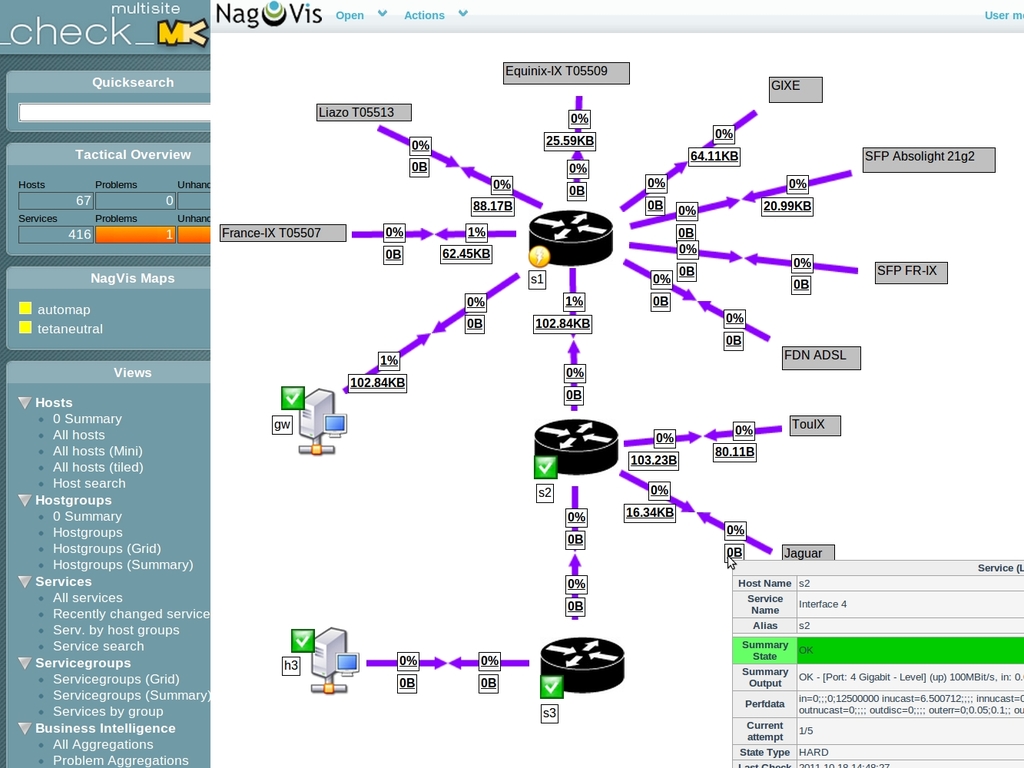Click yellow square icon beside tetaneutral

click(x=25, y=327)
